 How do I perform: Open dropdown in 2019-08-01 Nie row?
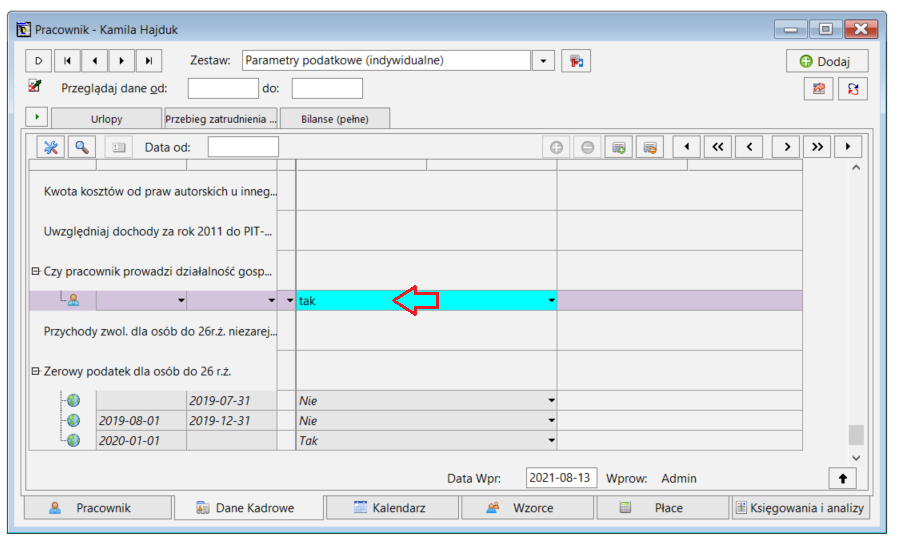(x=551, y=421)
